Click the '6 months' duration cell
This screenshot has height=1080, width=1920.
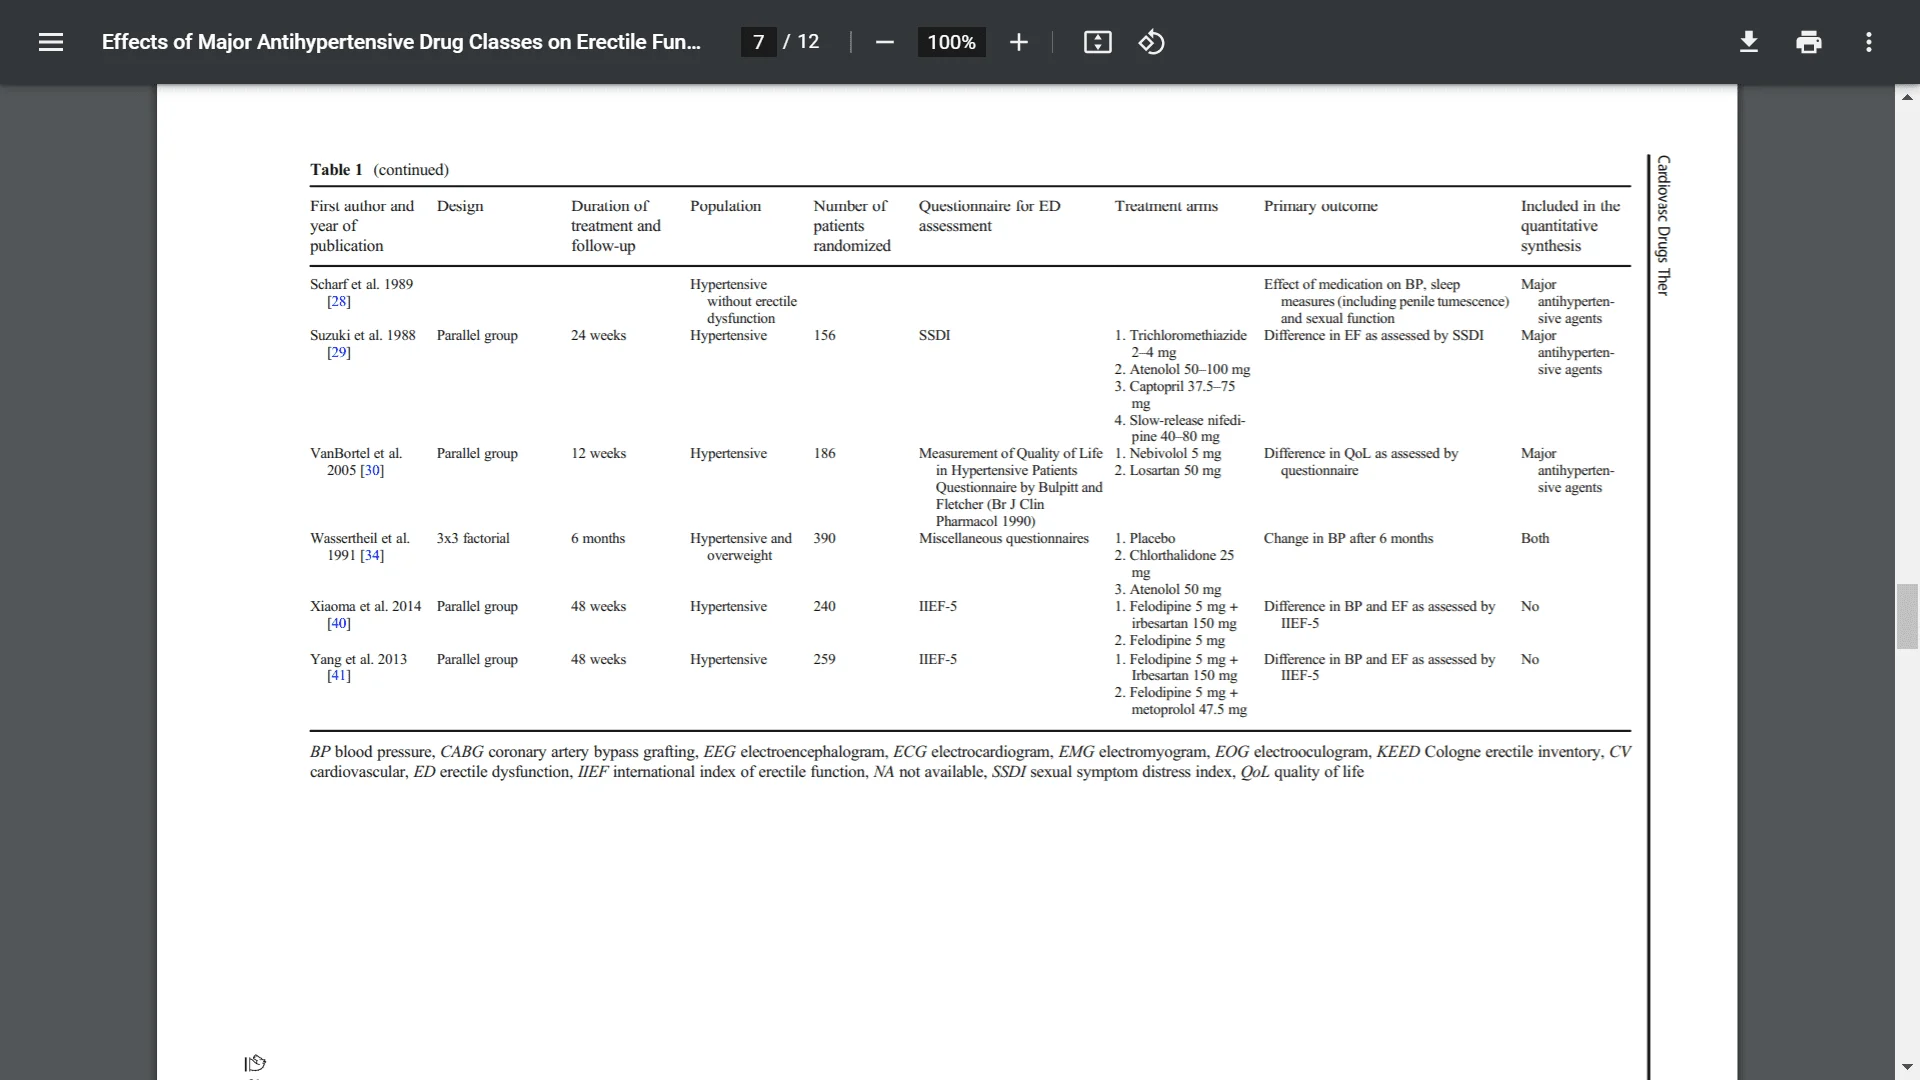(597, 538)
